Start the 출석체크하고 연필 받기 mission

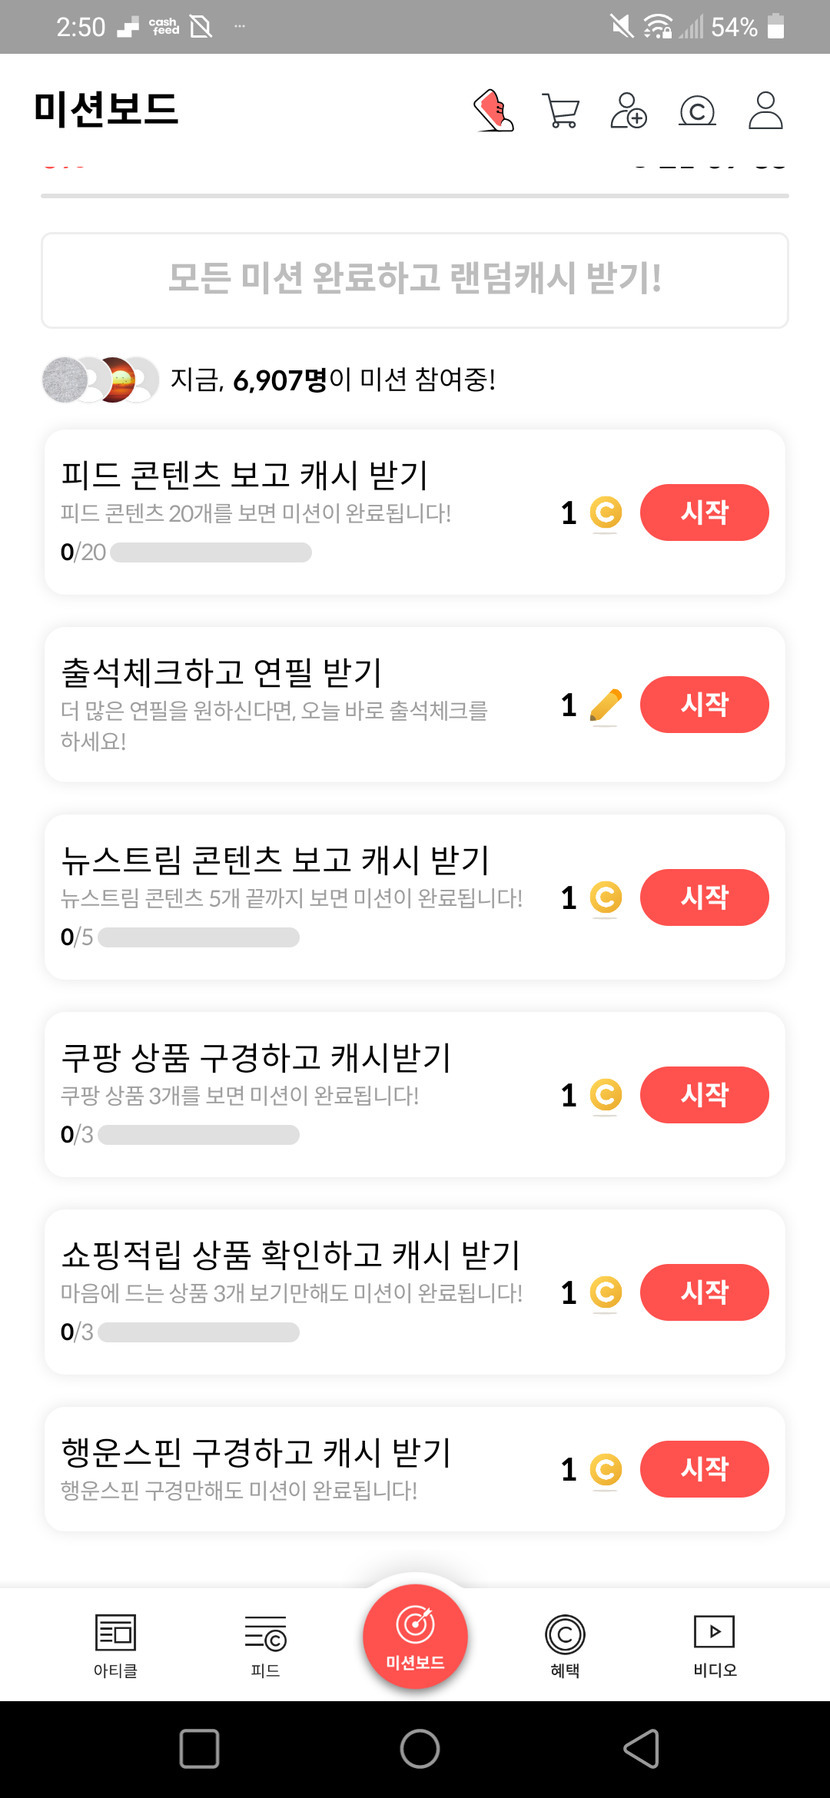pyautogui.click(x=704, y=705)
